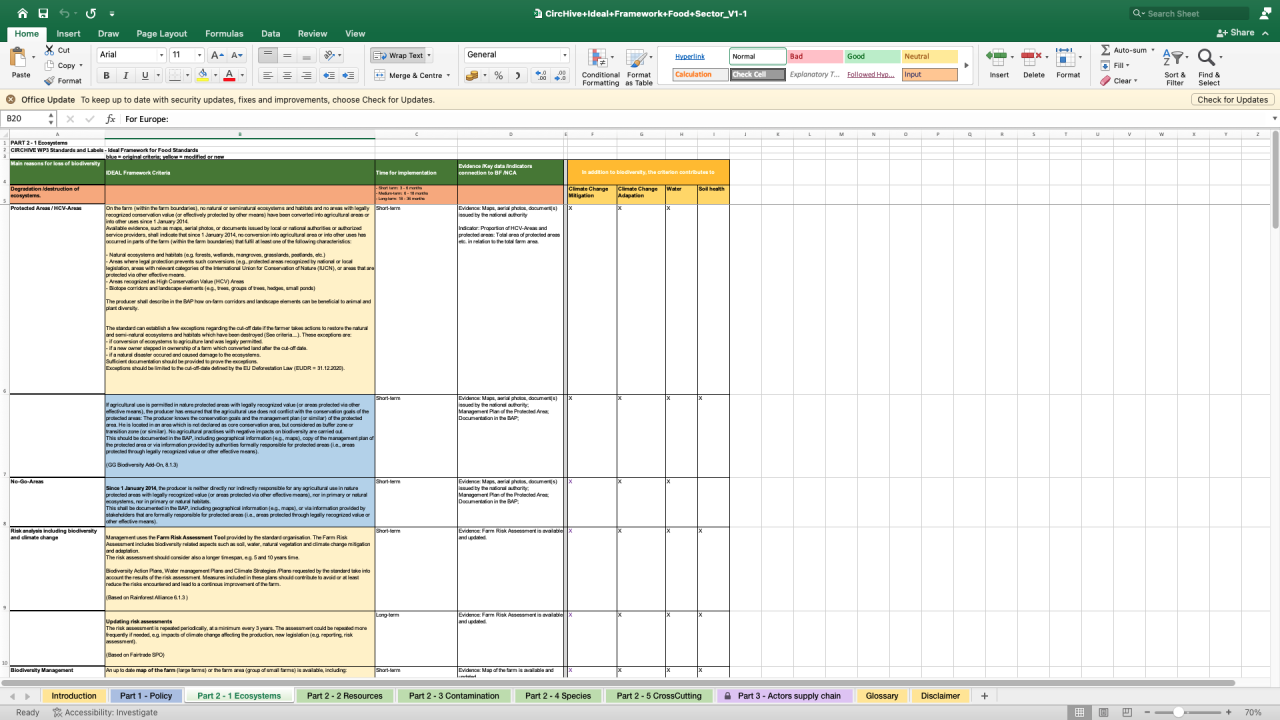This screenshot has width=1280, height=720.
Task: Apply the Good cell style
Action: click(x=872, y=57)
